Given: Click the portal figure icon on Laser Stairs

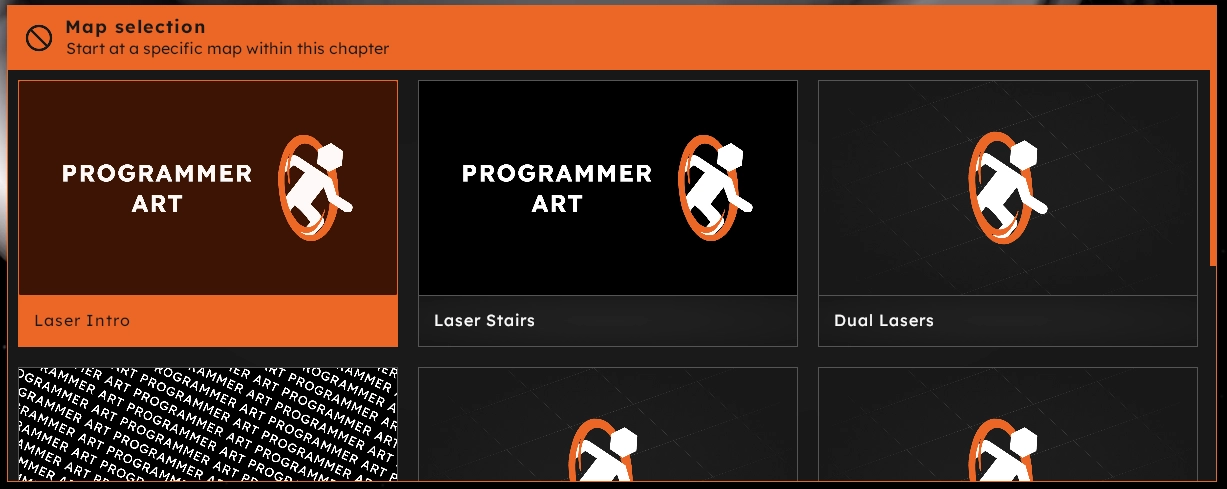Looking at the screenshot, I should pyautogui.click(x=715, y=188).
